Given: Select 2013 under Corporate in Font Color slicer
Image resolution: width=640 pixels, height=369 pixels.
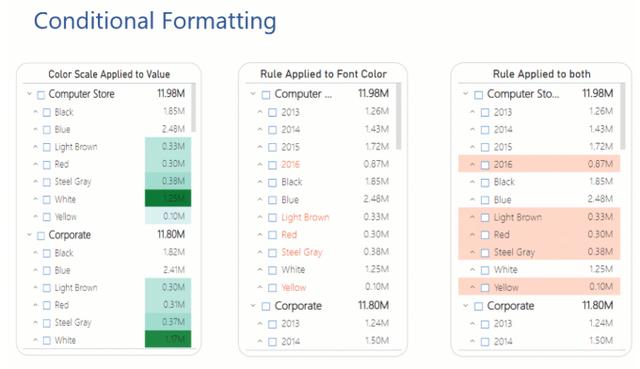Looking at the screenshot, I should point(321,324).
